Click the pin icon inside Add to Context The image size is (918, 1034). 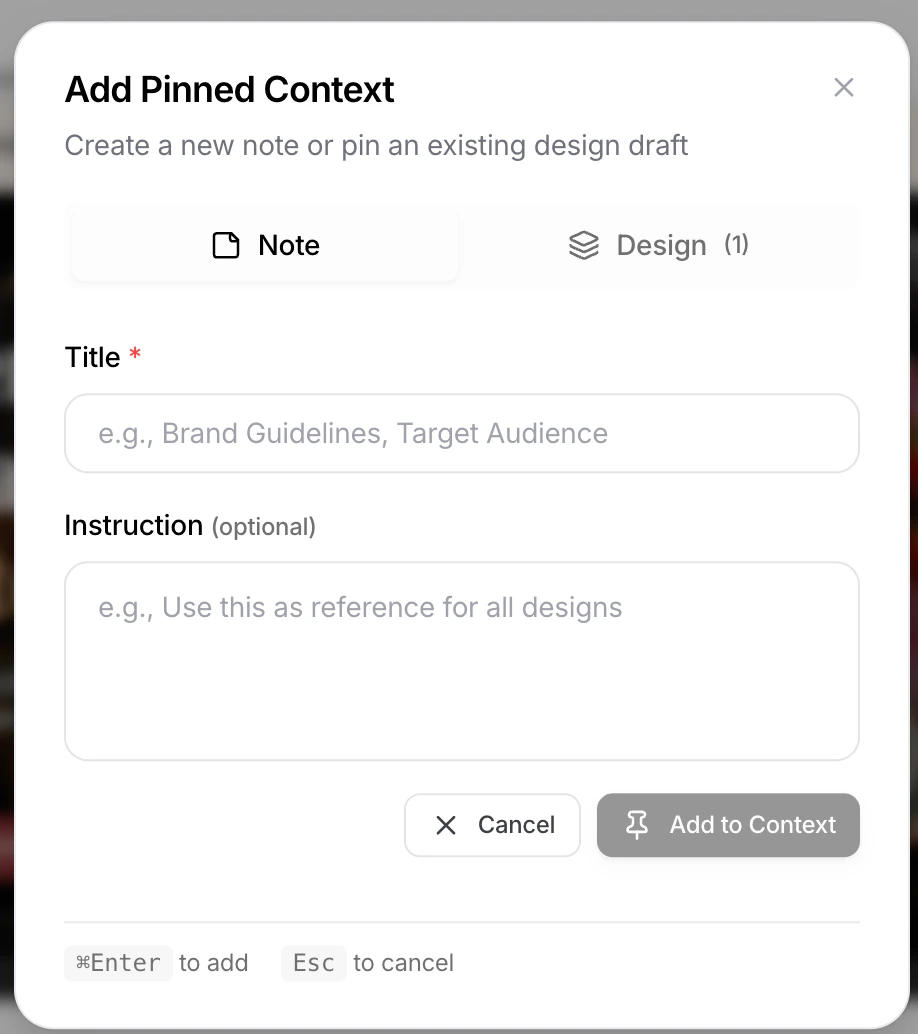(637, 825)
